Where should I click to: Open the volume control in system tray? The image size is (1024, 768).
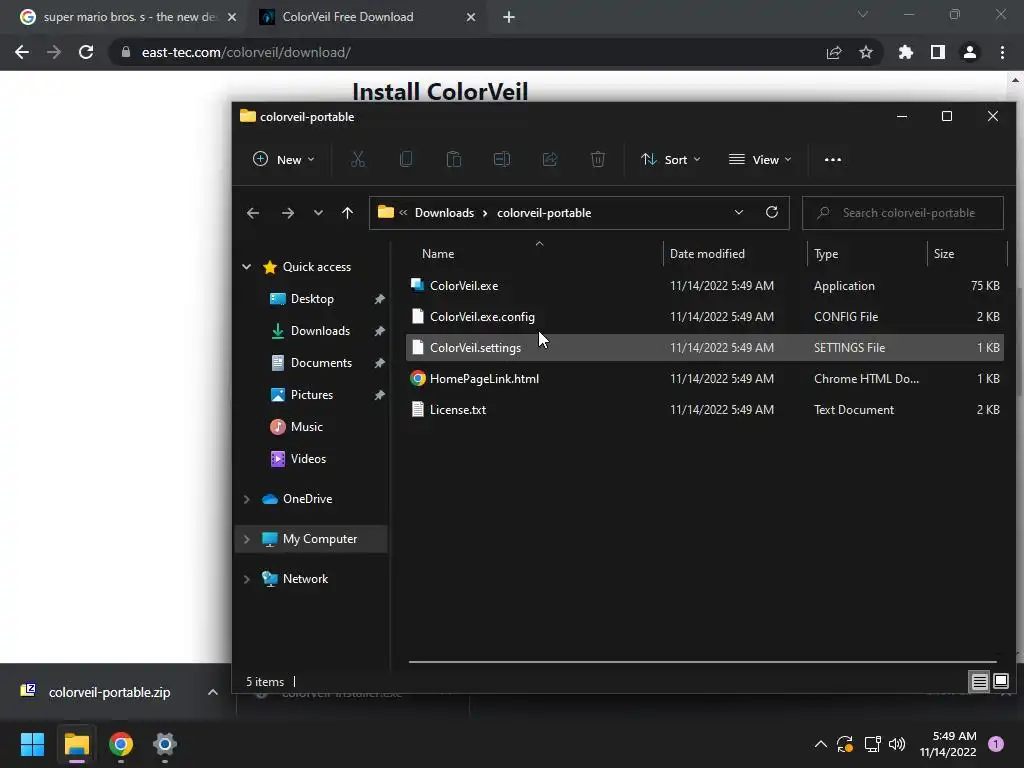[897, 744]
